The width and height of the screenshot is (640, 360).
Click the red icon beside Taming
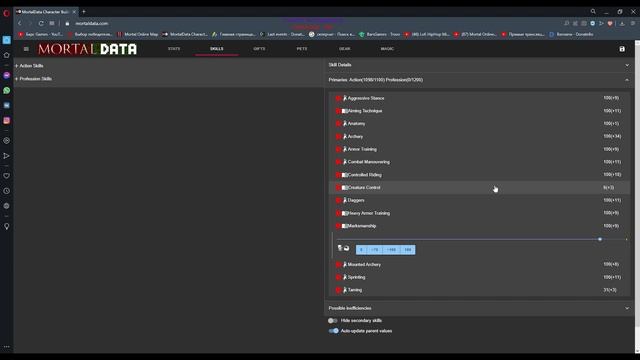coord(338,290)
